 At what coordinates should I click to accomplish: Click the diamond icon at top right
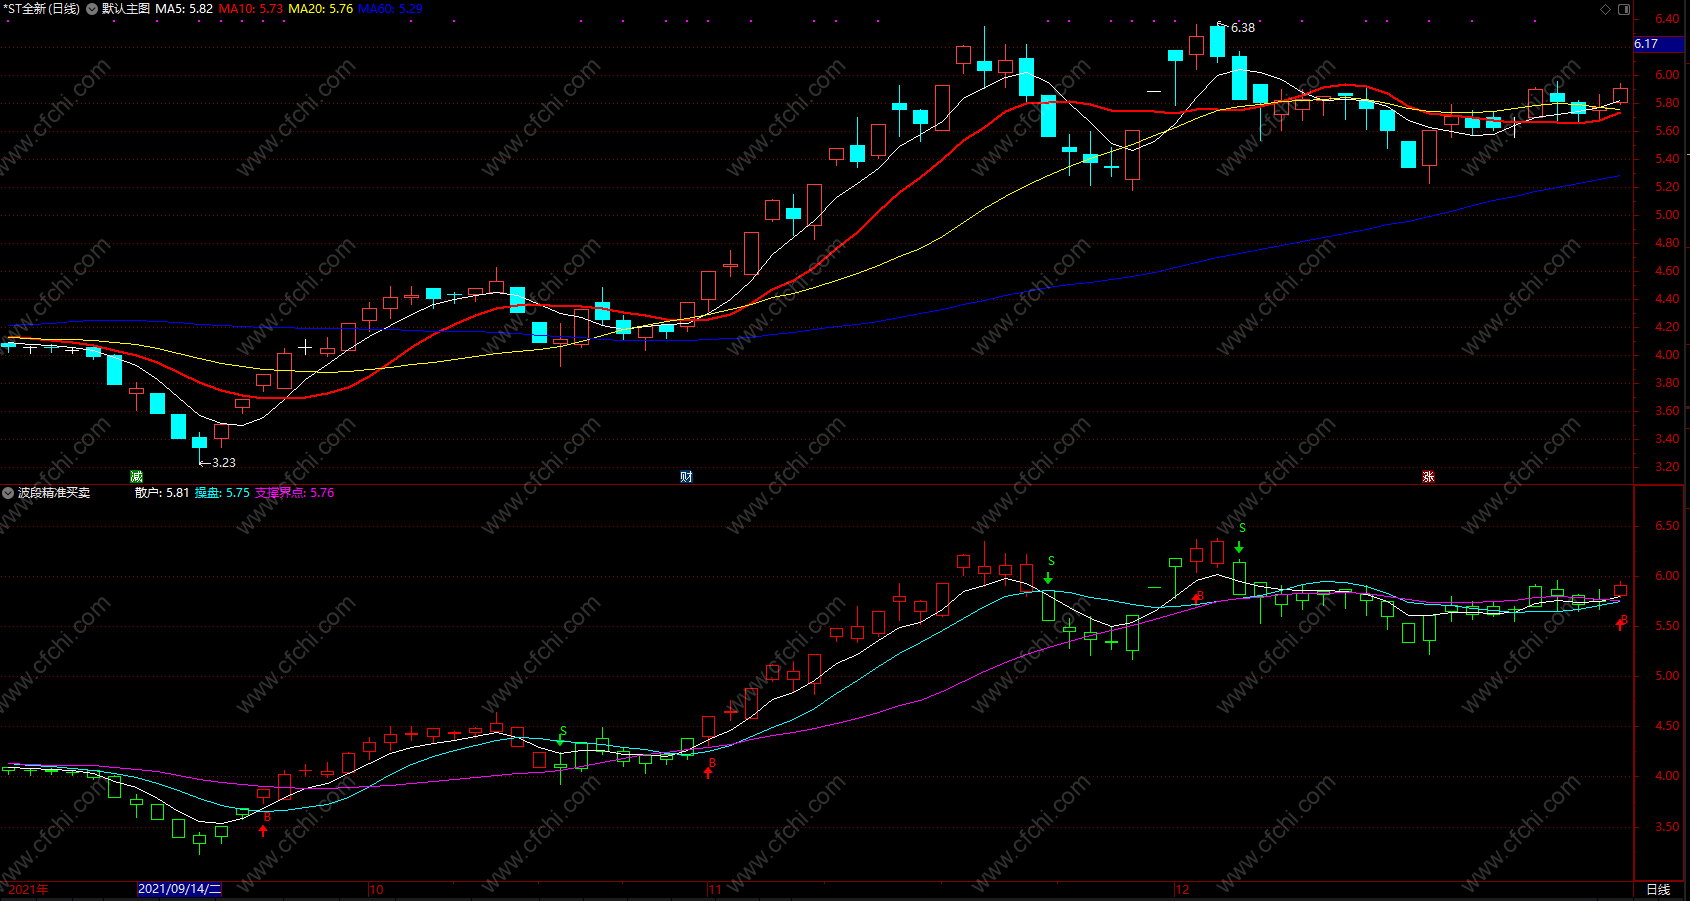(x=1606, y=9)
